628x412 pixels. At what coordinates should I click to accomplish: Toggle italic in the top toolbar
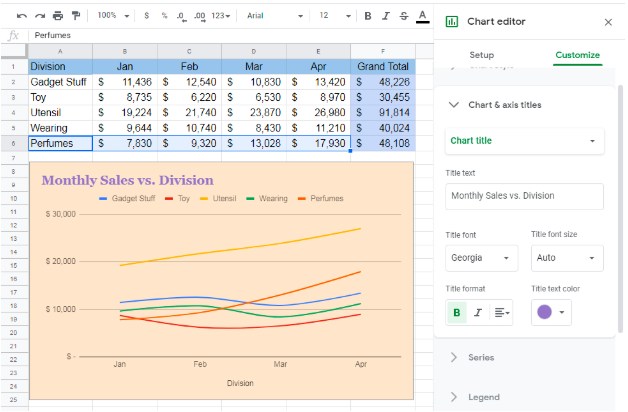[x=386, y=16]
